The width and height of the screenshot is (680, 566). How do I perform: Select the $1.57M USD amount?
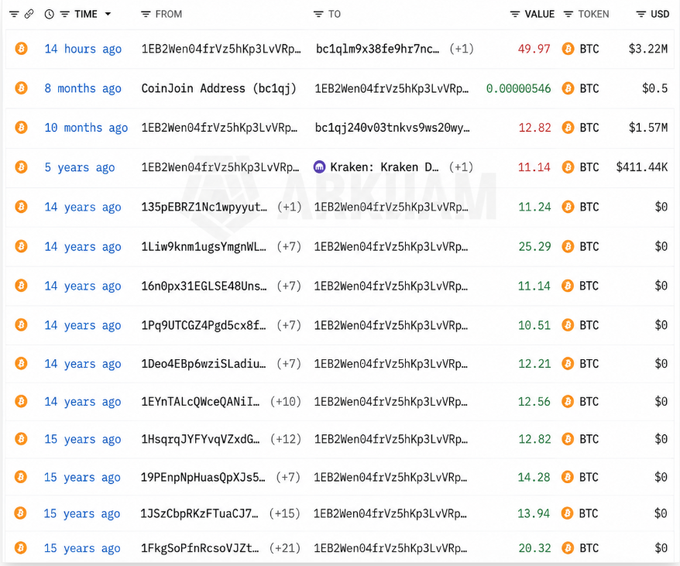click(648, 128)
